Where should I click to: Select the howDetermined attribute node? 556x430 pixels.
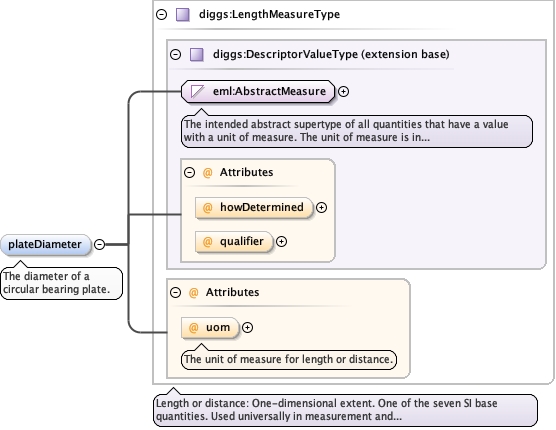pyautogui.click(x=254, y=207)
